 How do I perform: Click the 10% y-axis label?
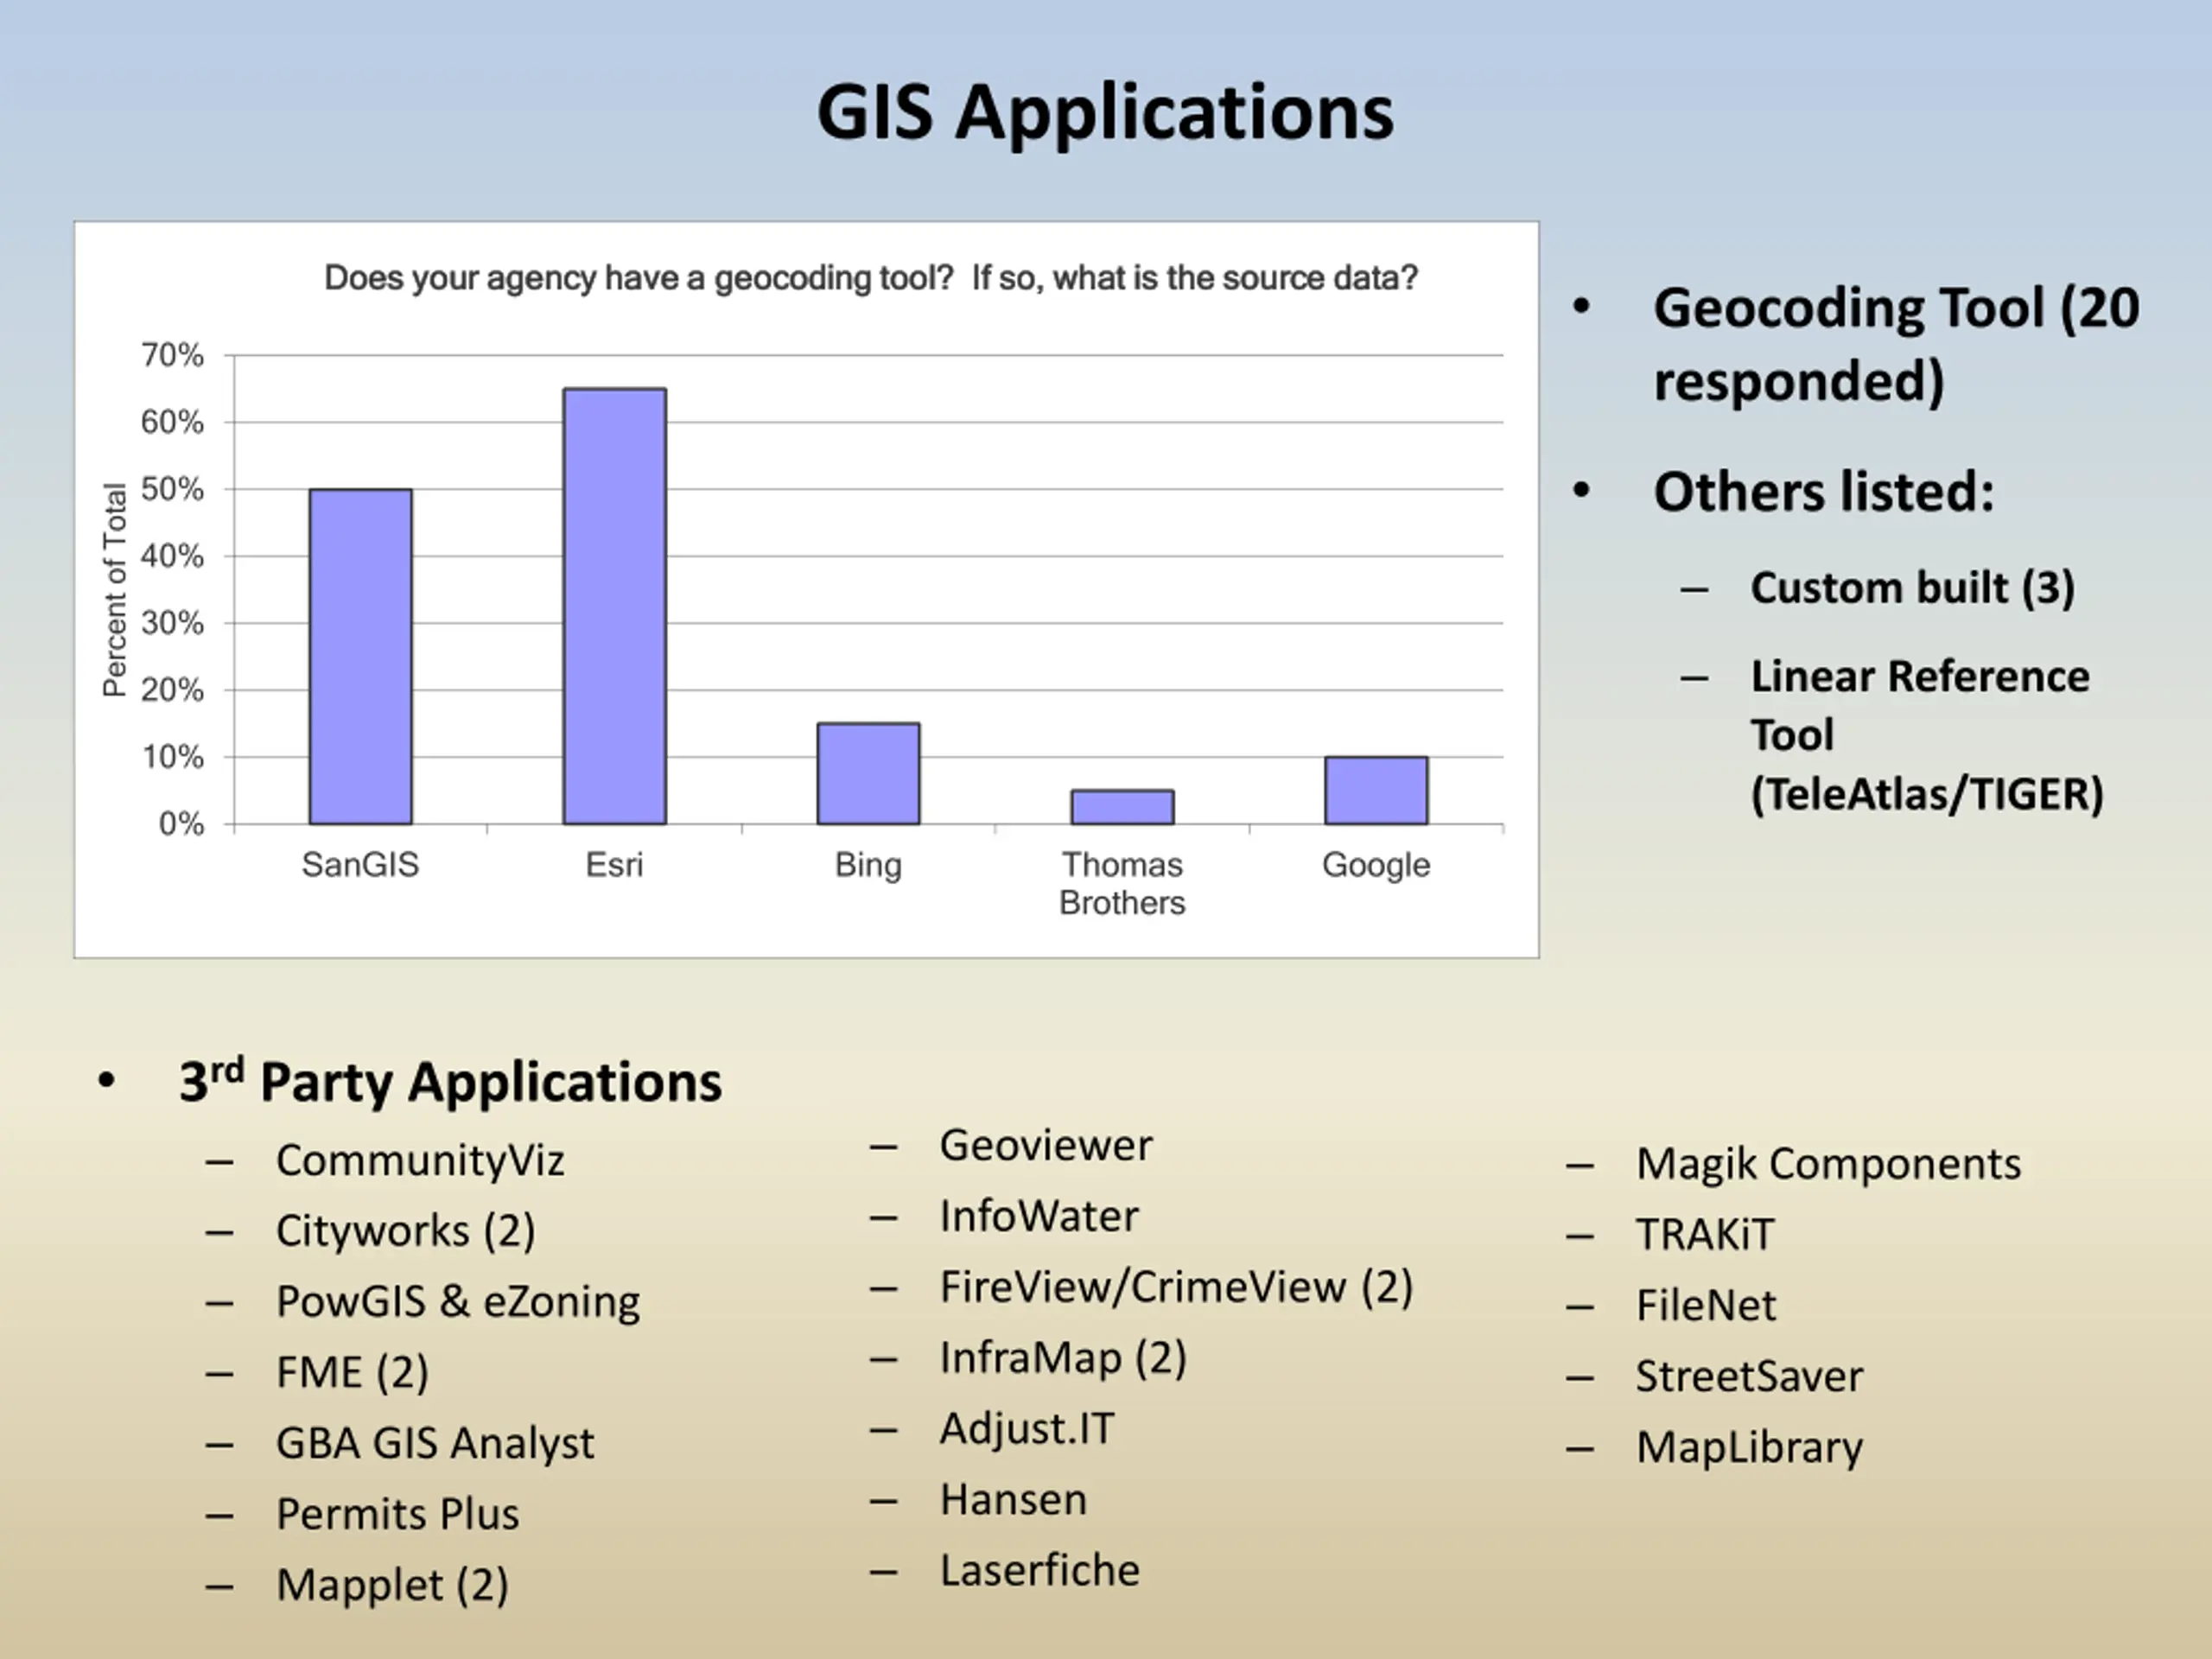click(172, 757)
